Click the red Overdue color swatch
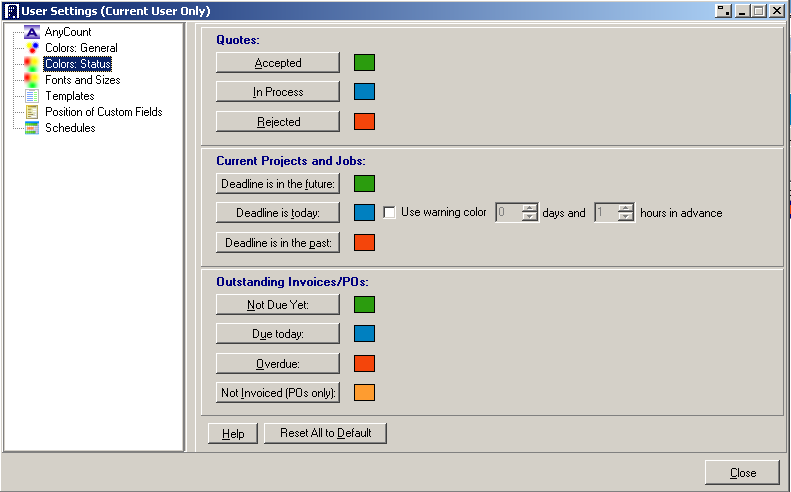Viewport: 791px width, 492px height. 364,363
